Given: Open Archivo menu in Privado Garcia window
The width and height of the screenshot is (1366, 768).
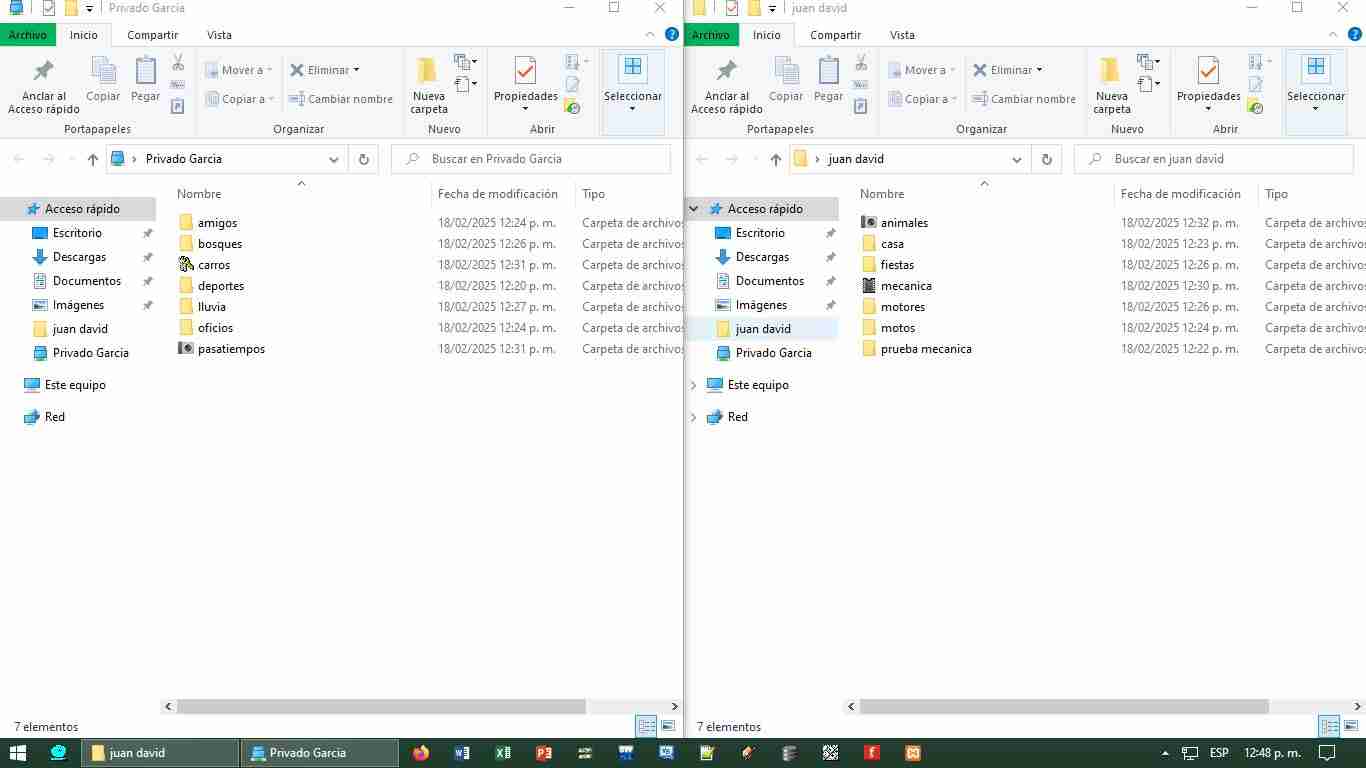Looking at the screenshot, I should 28,35.
